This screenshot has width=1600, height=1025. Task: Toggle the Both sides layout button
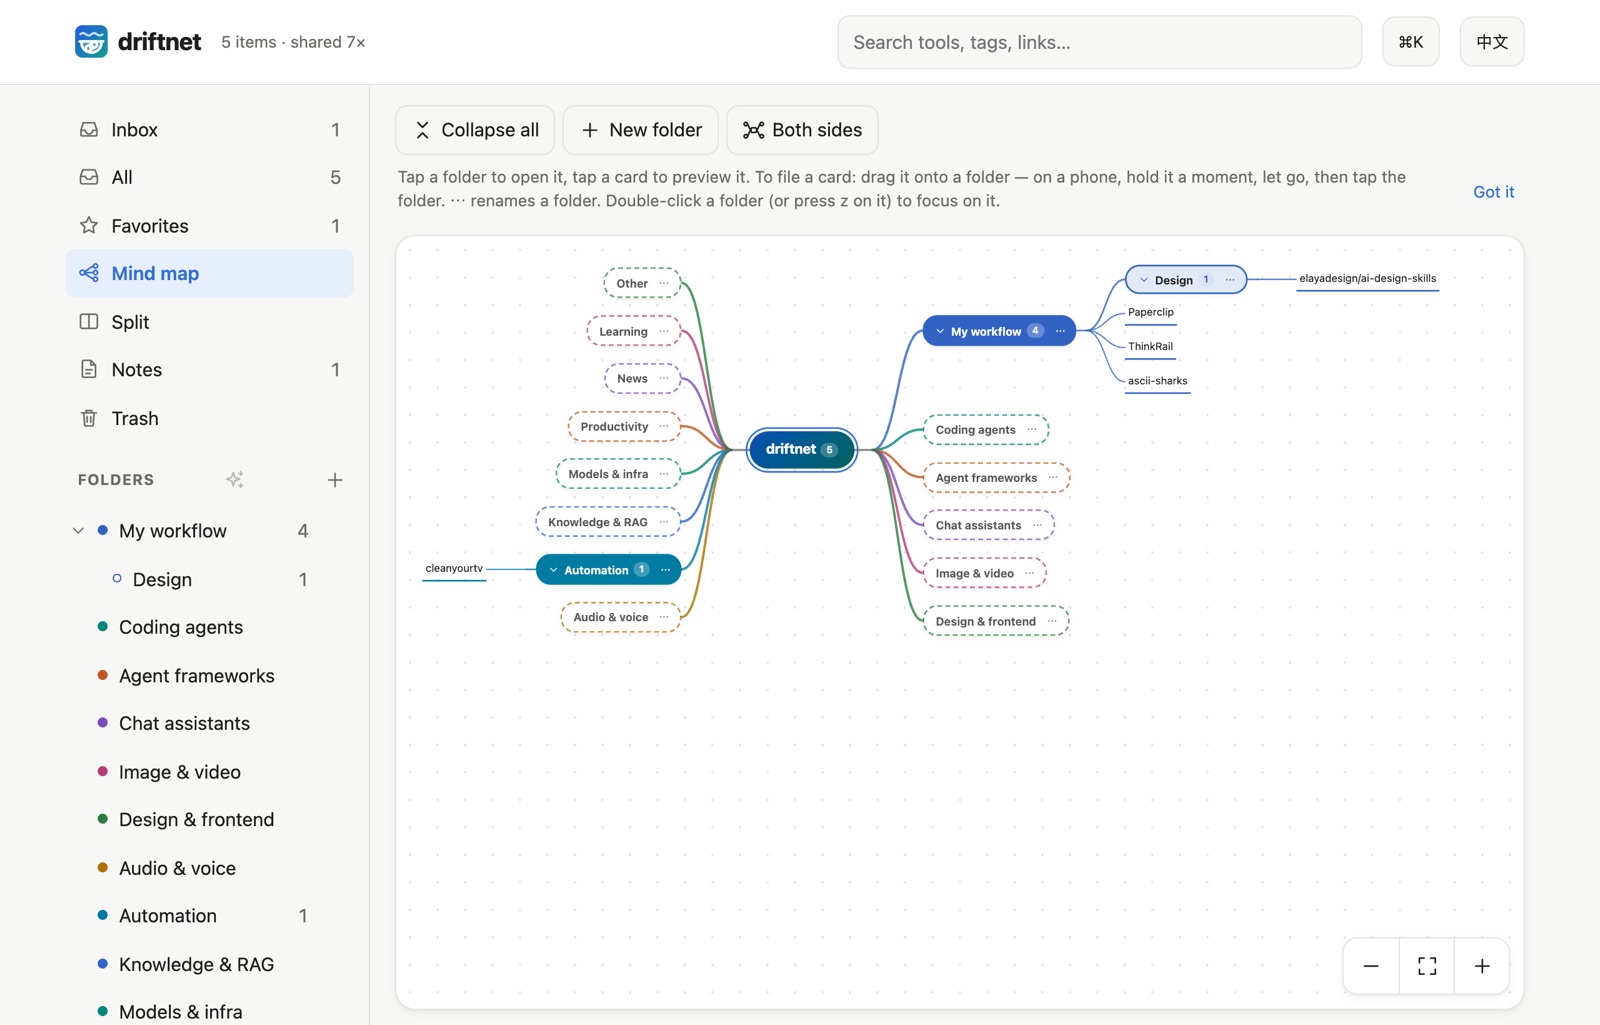(802, 130)
